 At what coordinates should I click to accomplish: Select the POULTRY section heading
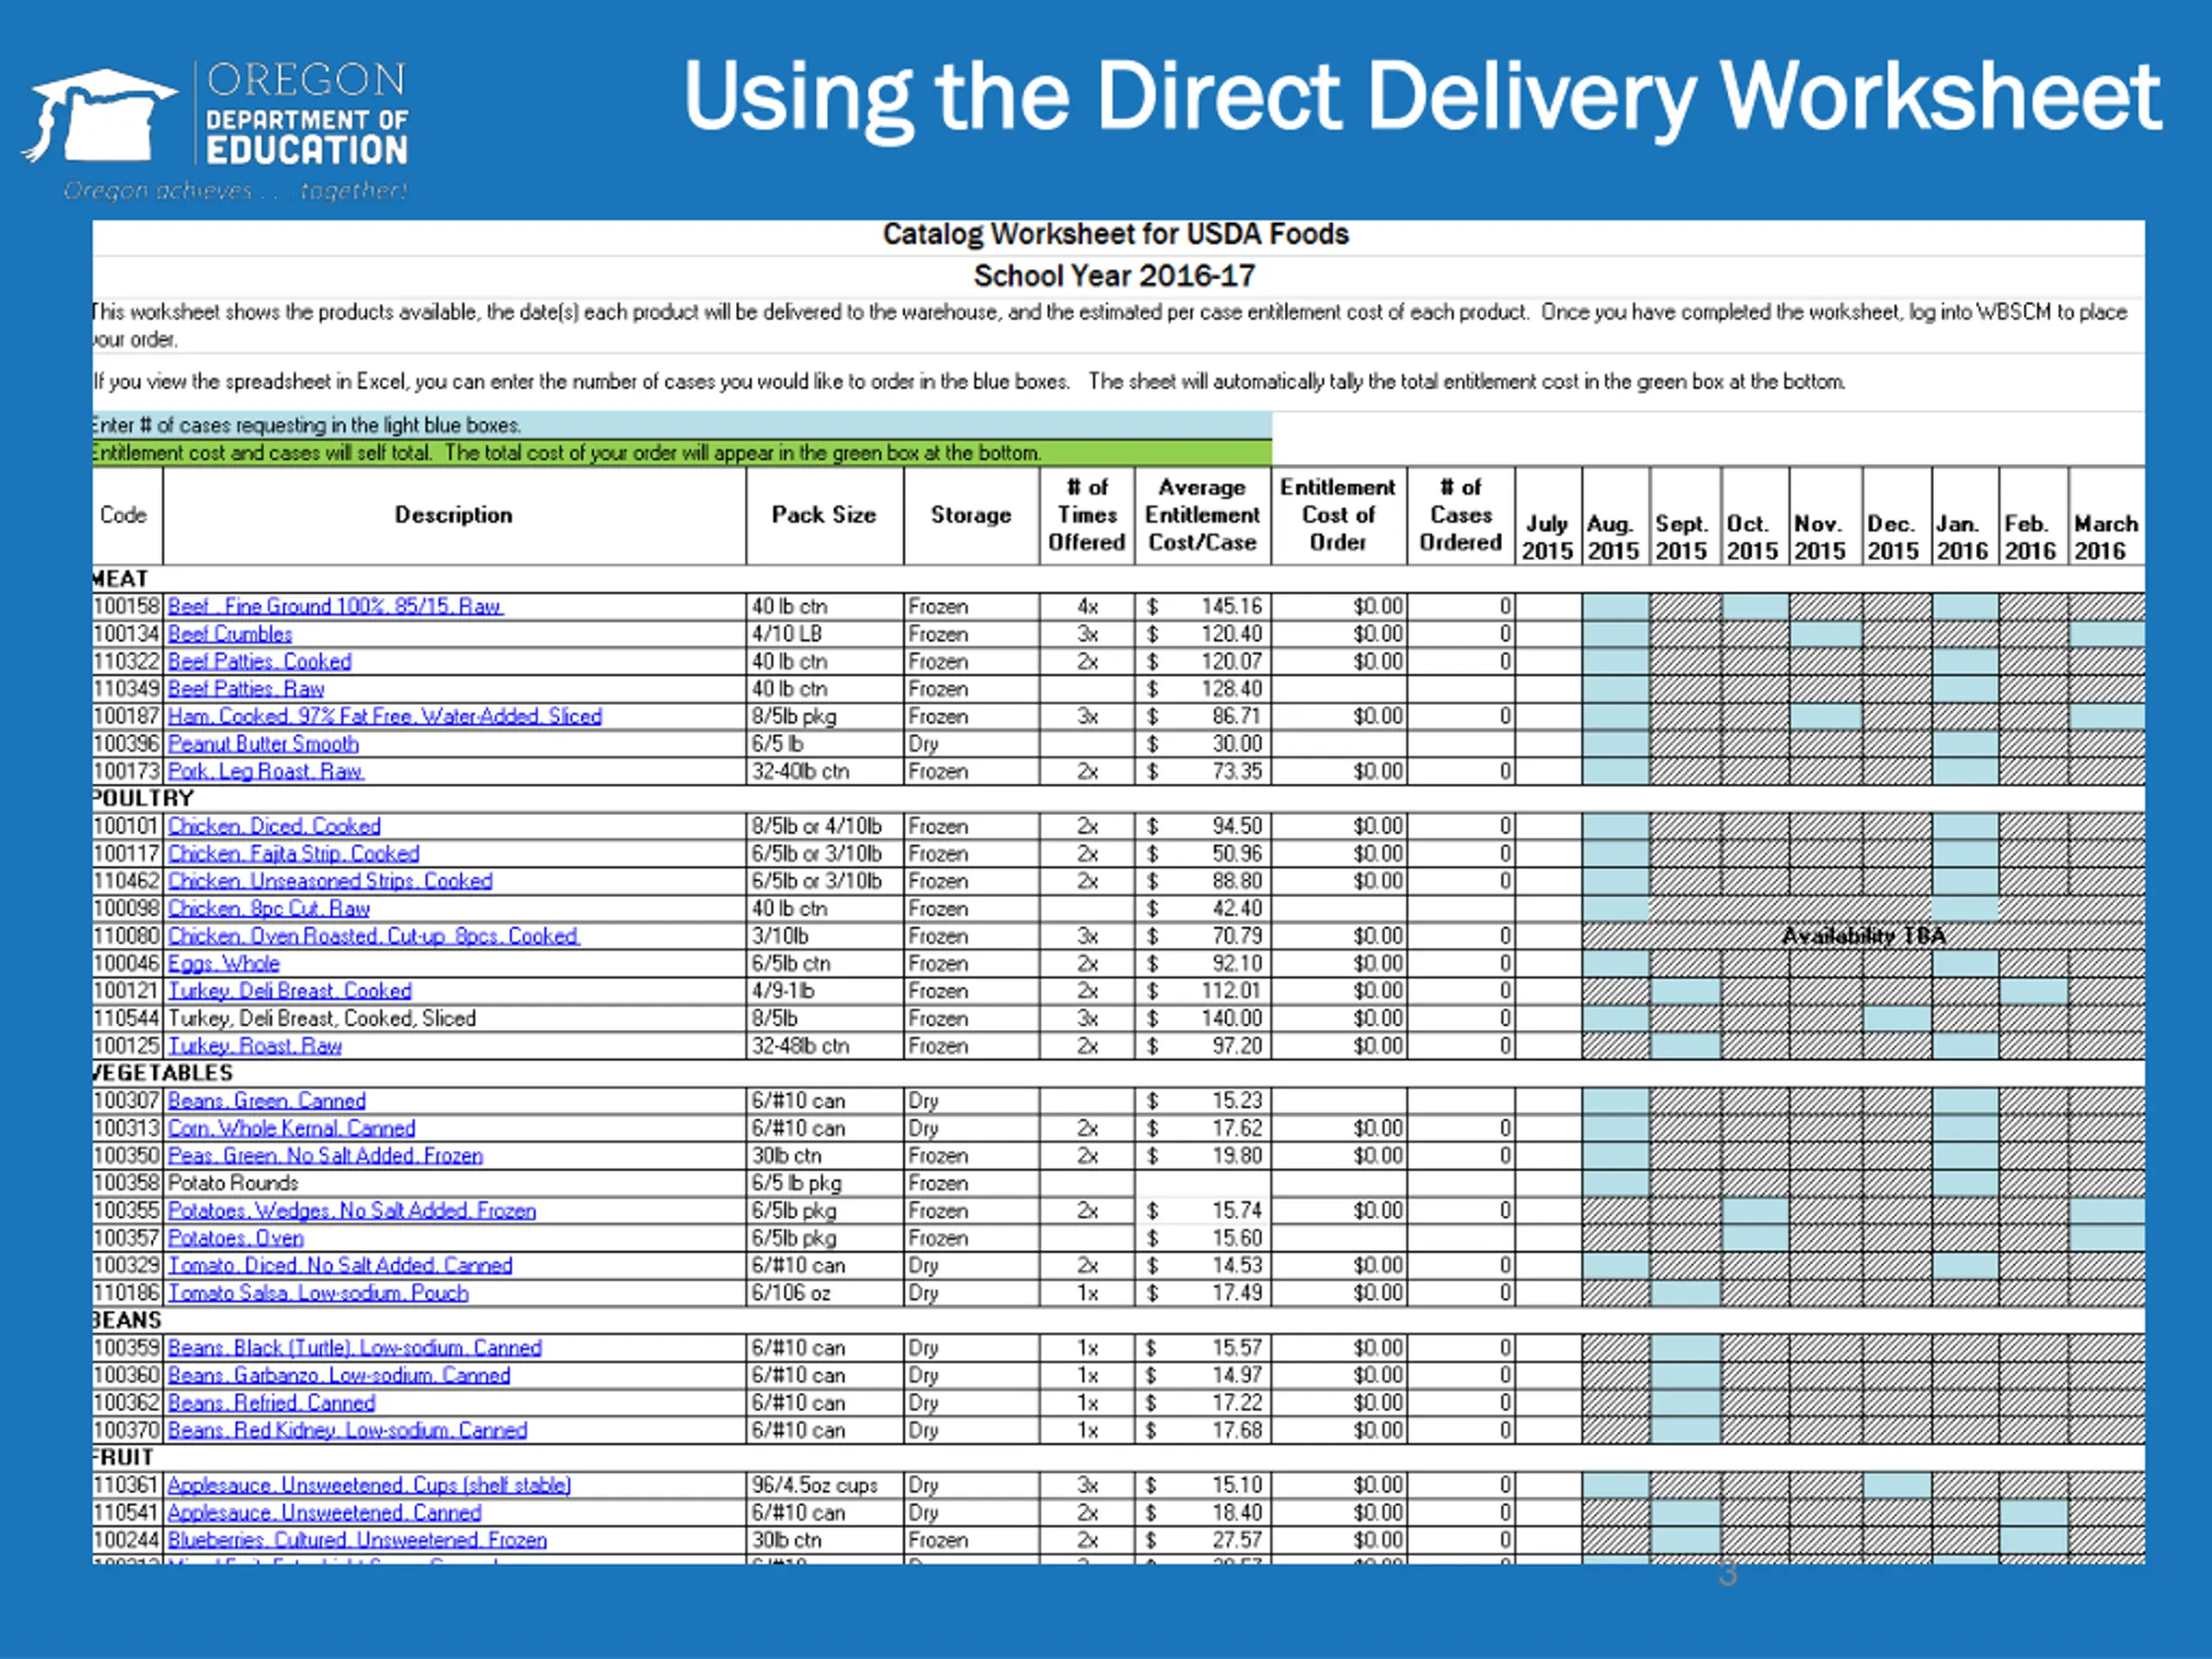pyautogui.click(x=143, y=798)
